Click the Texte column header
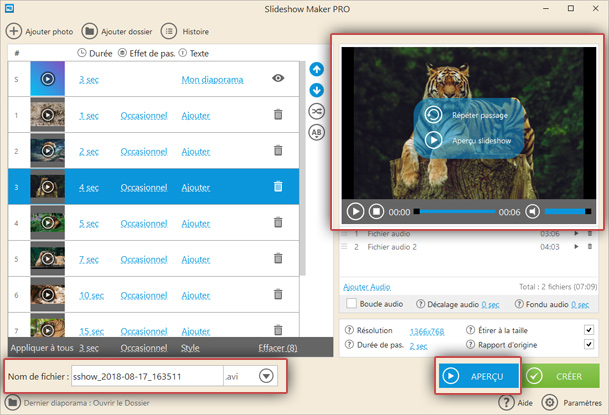Screen dimensions: 609x415 (x=194, y=53)
